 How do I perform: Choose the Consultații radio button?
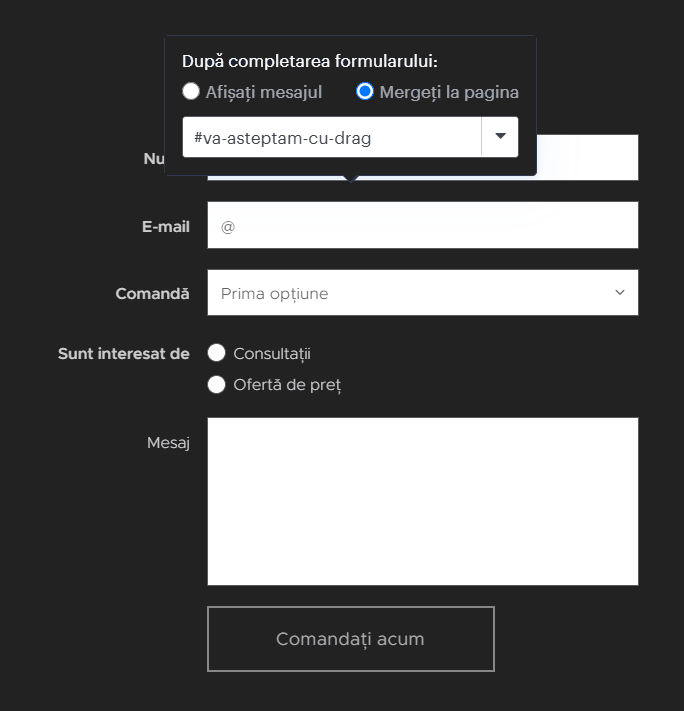pyautogui.click(x=216, y=353)
